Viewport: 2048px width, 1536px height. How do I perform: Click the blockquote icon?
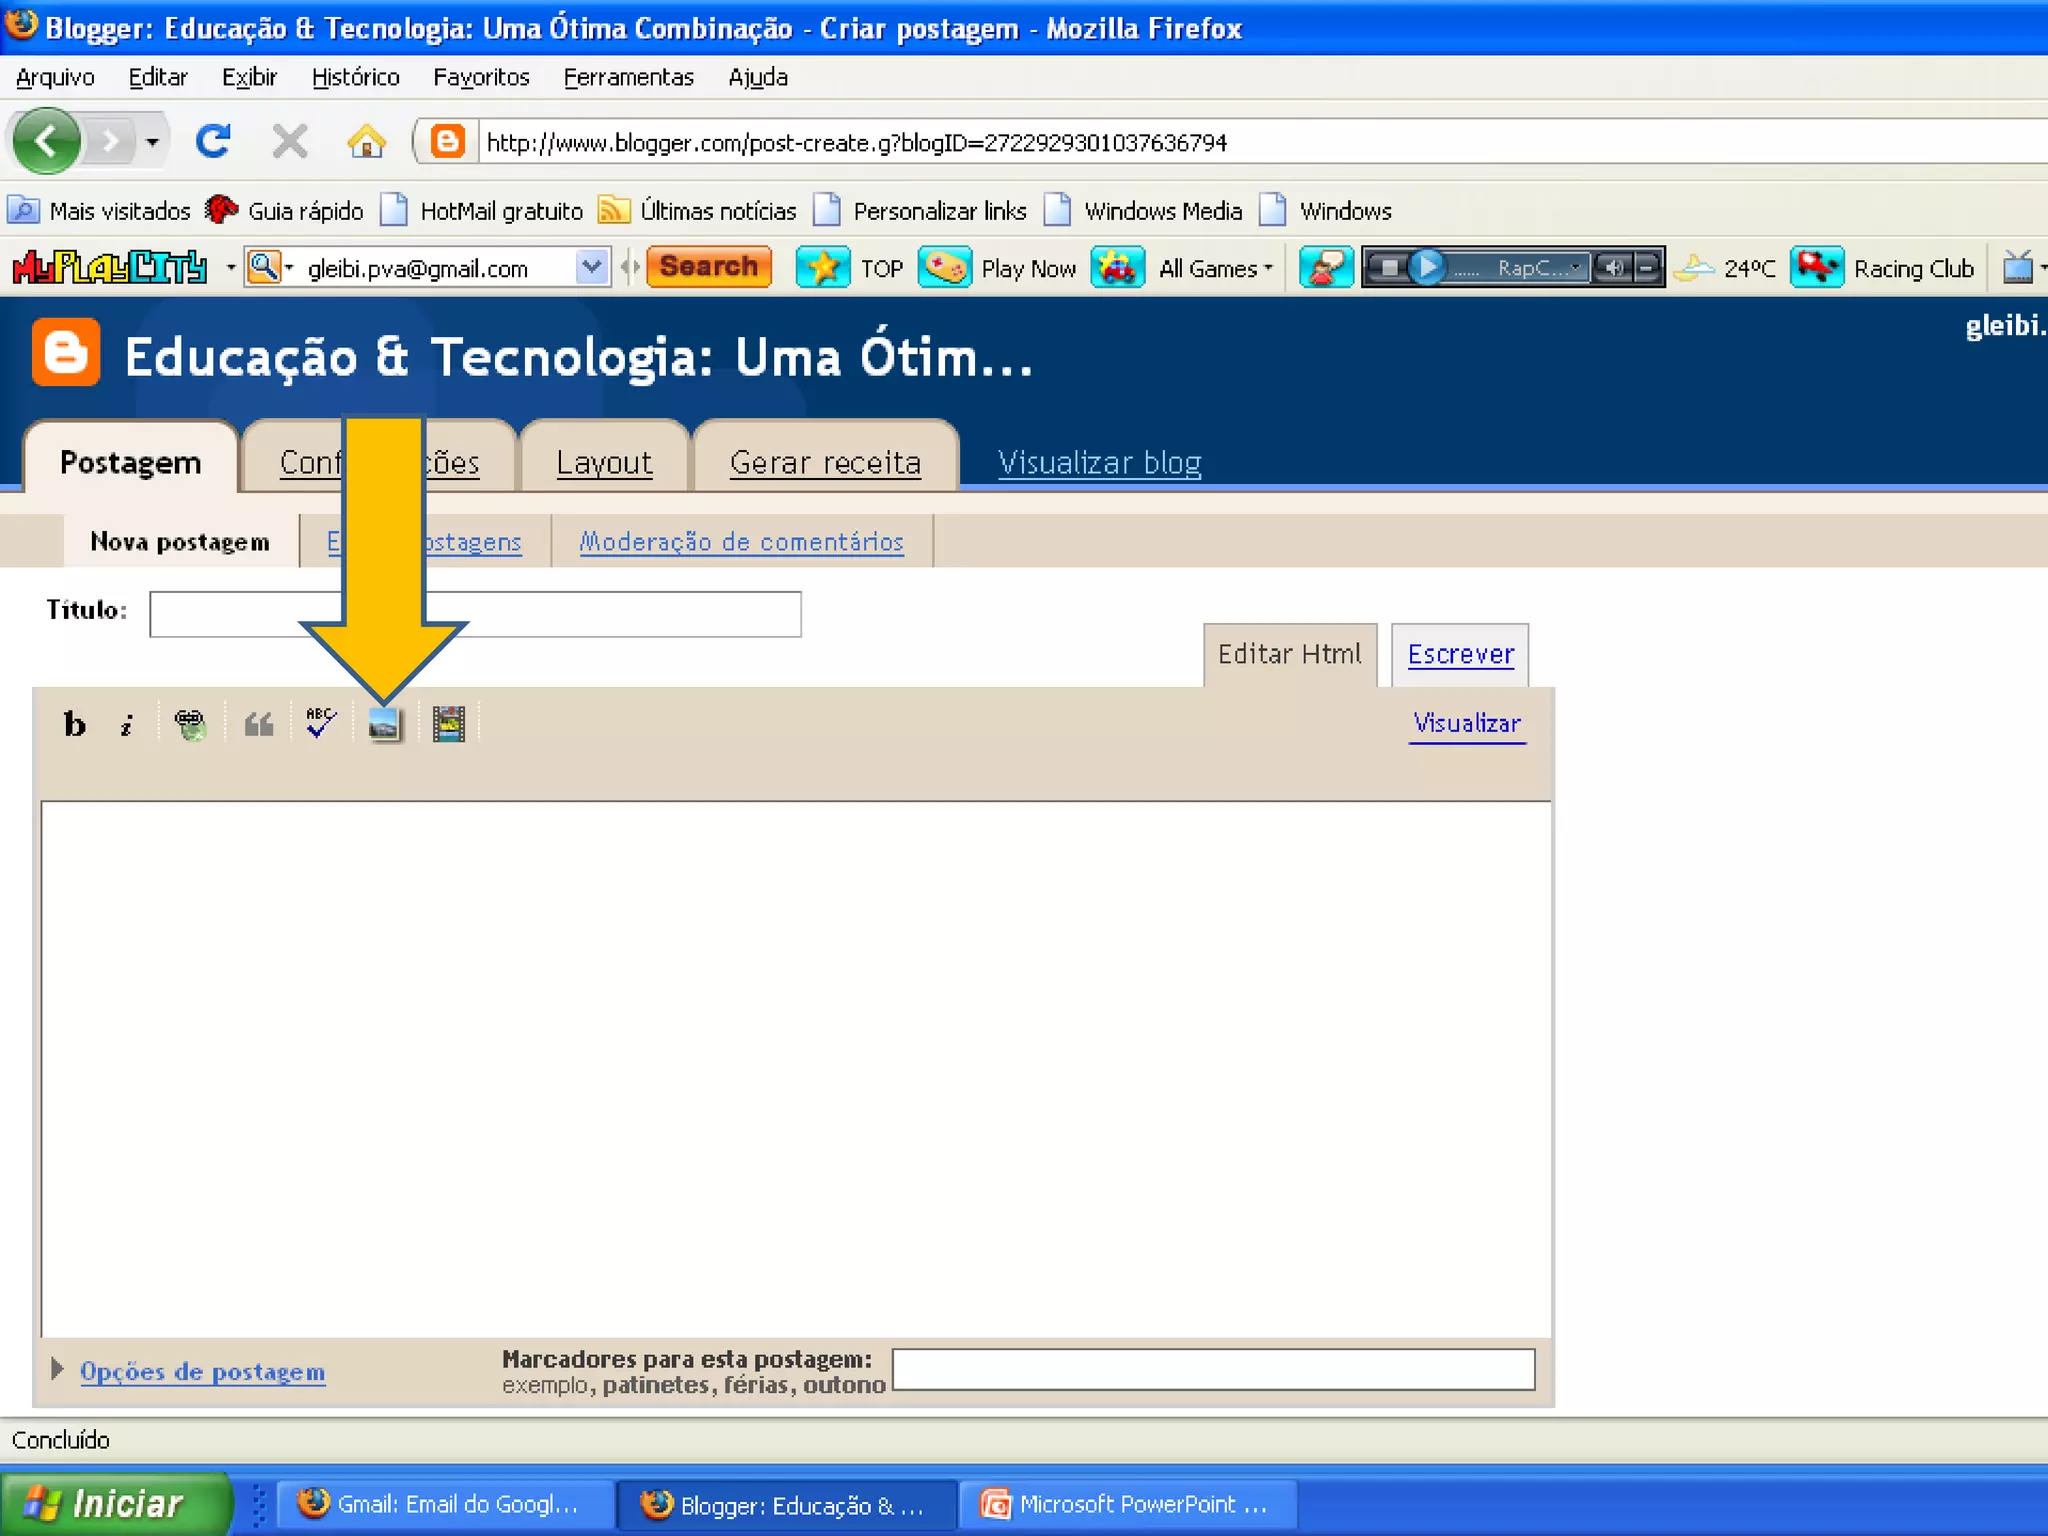coord(259,724)
